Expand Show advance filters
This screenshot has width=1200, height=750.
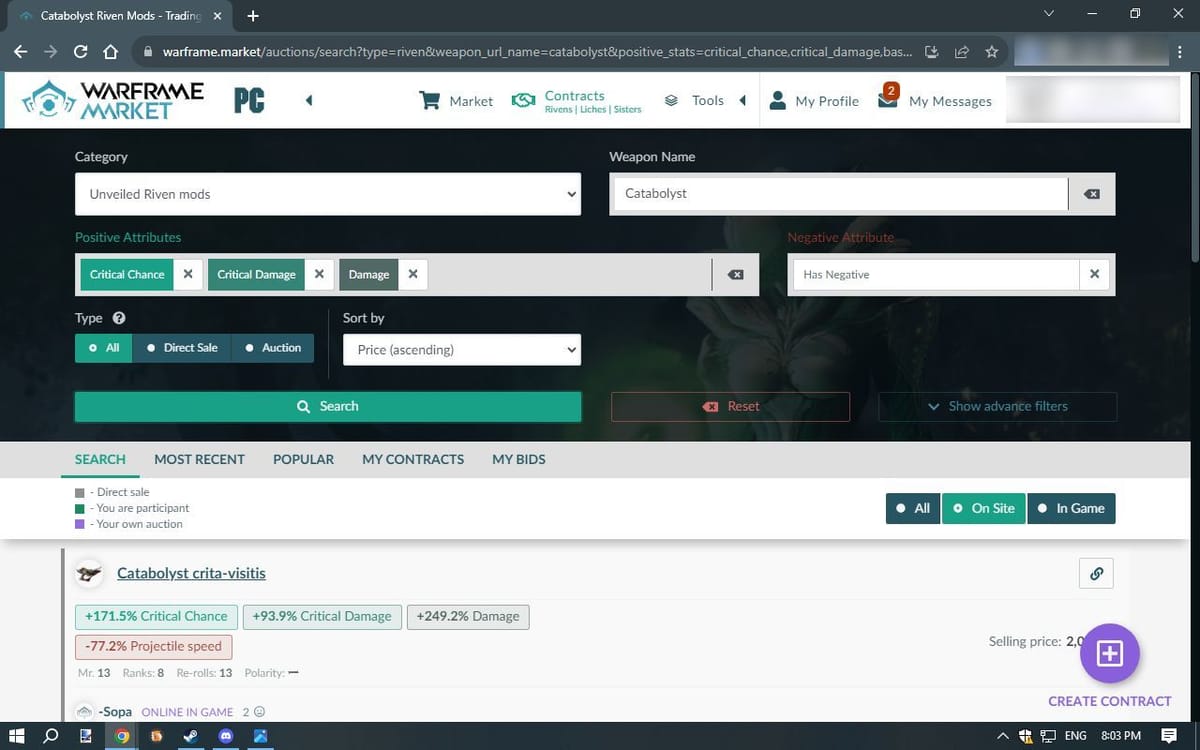coord(997,406)
